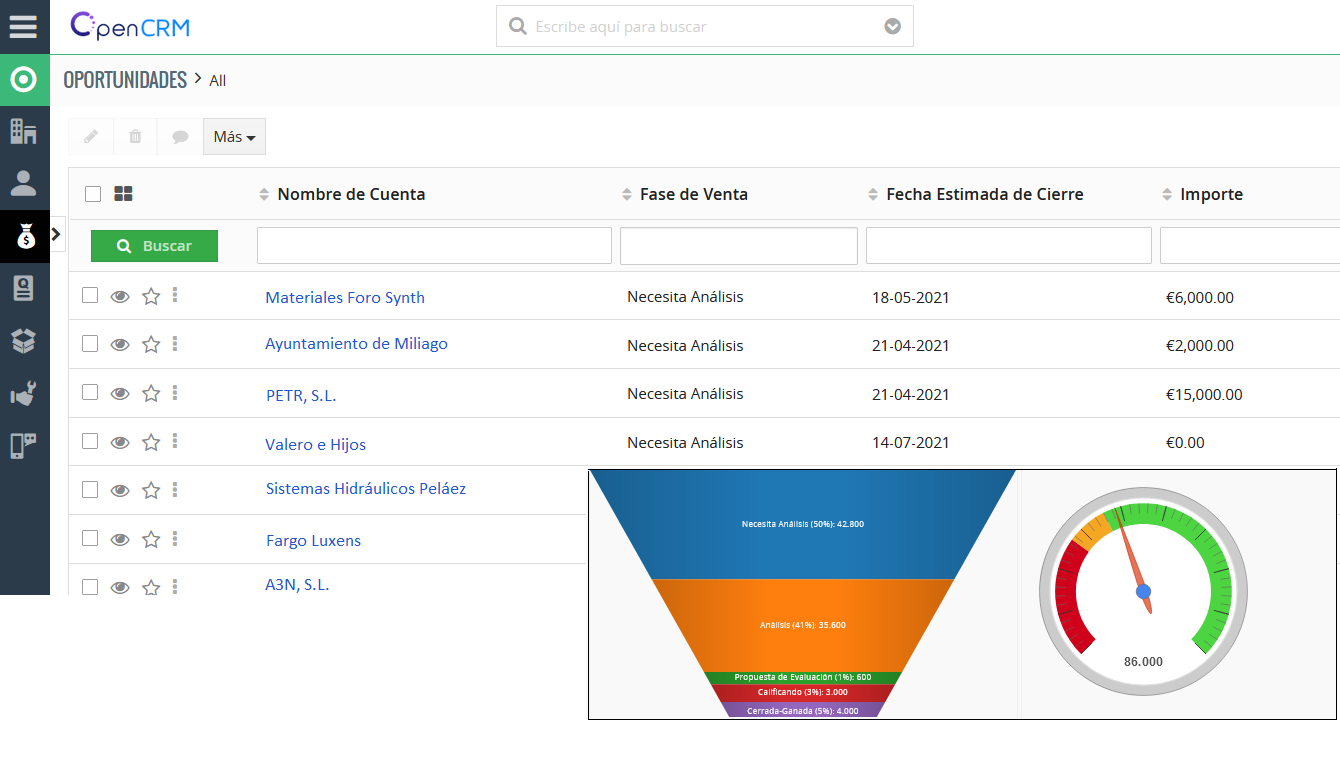Open the Accounts buildings sidebar icon
Image resolution: width=1340 pixels, height=768 pixels.
point(24,131)
